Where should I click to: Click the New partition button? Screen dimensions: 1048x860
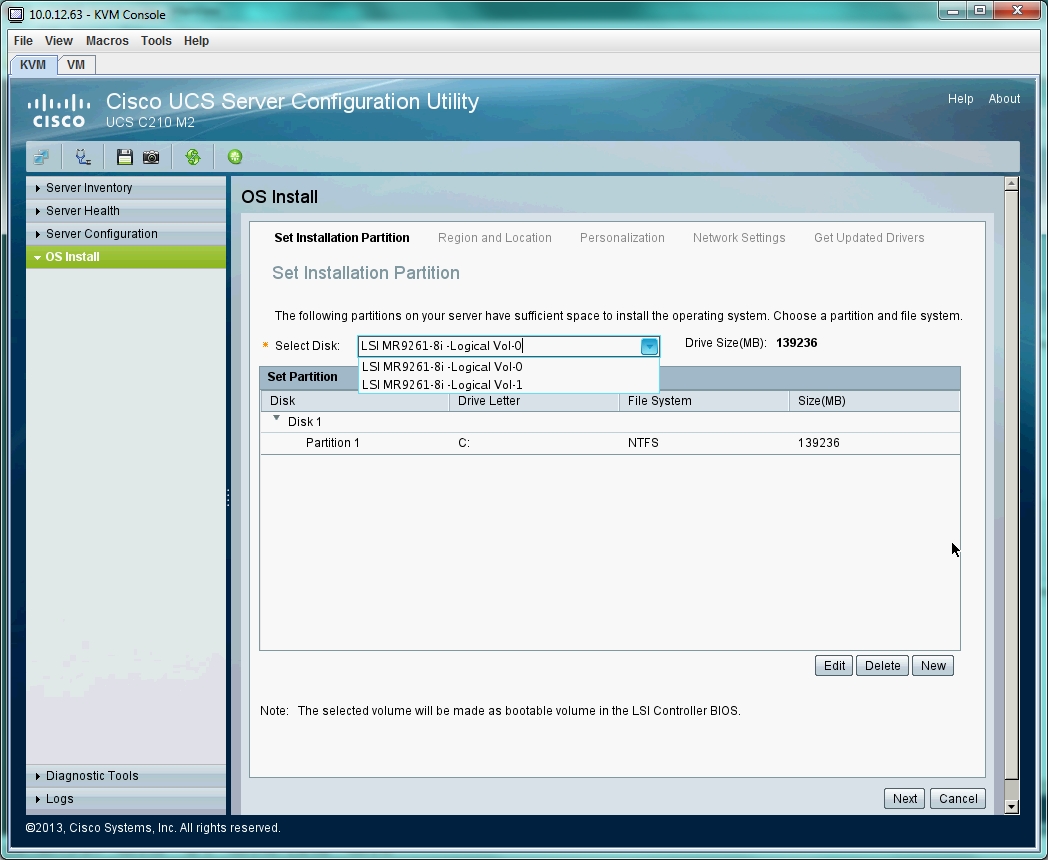(933, 666)
